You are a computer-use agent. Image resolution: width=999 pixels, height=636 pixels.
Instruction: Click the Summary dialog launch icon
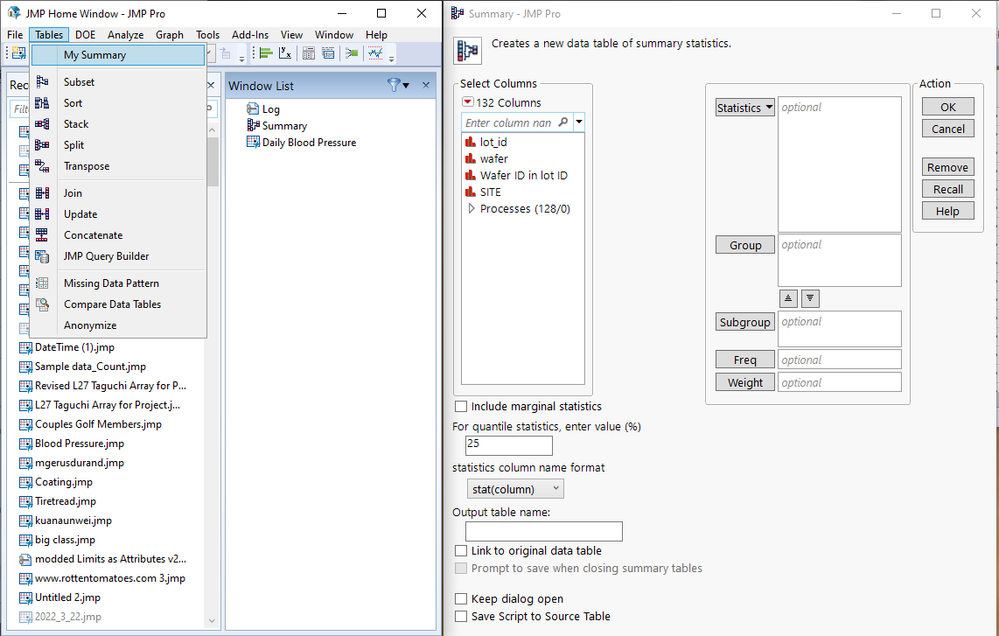coord(468,50)
